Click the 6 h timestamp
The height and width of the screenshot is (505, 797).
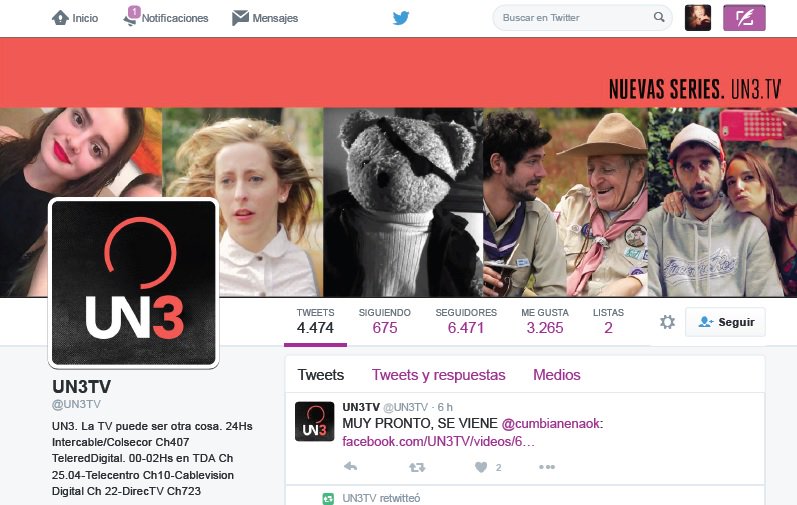445,407
